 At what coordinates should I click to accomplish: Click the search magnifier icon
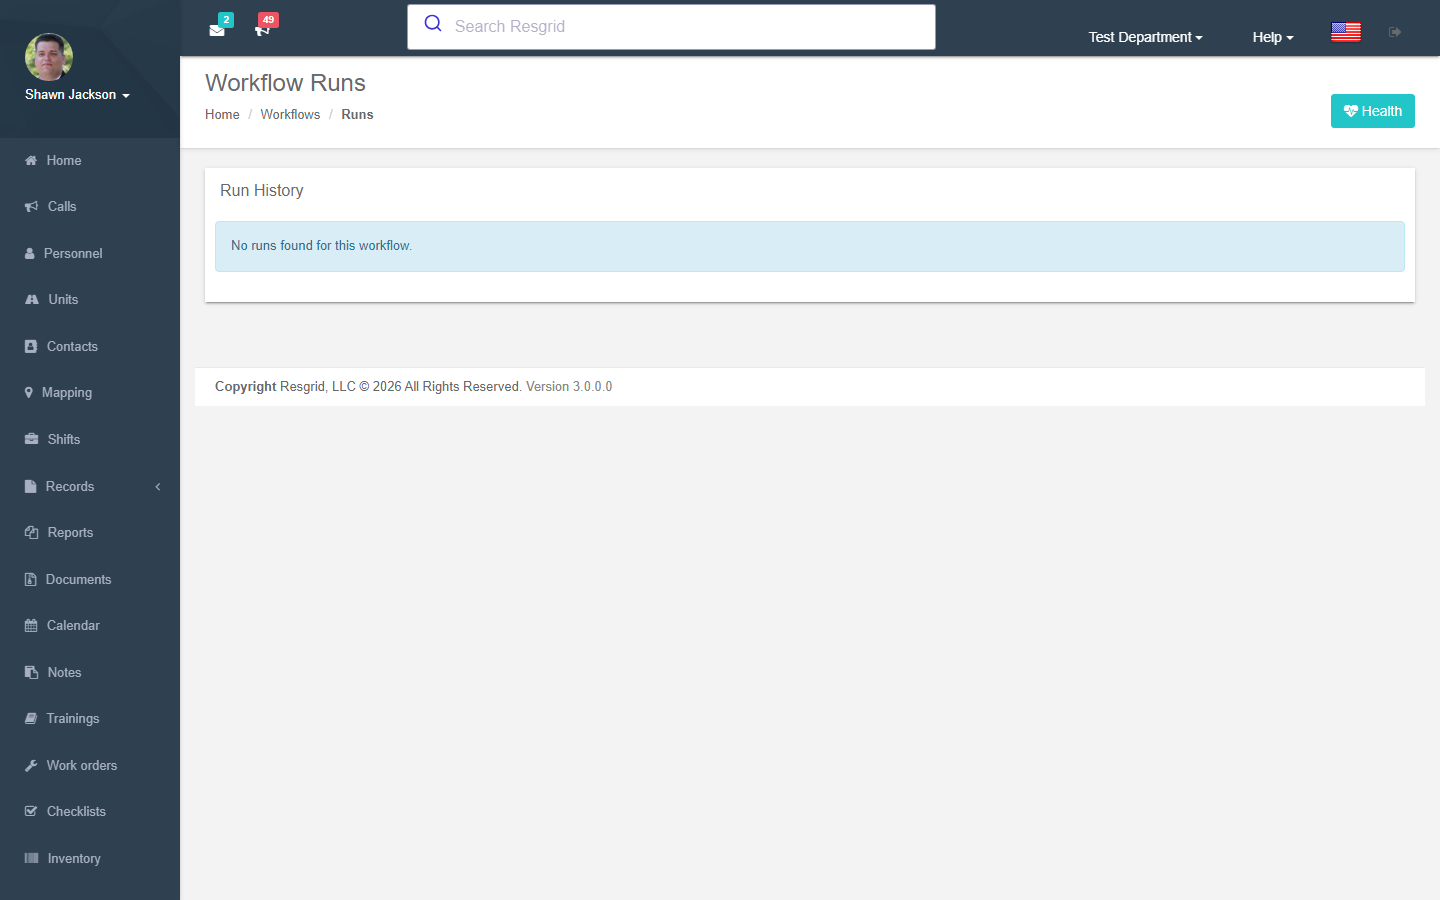point(433,24)
